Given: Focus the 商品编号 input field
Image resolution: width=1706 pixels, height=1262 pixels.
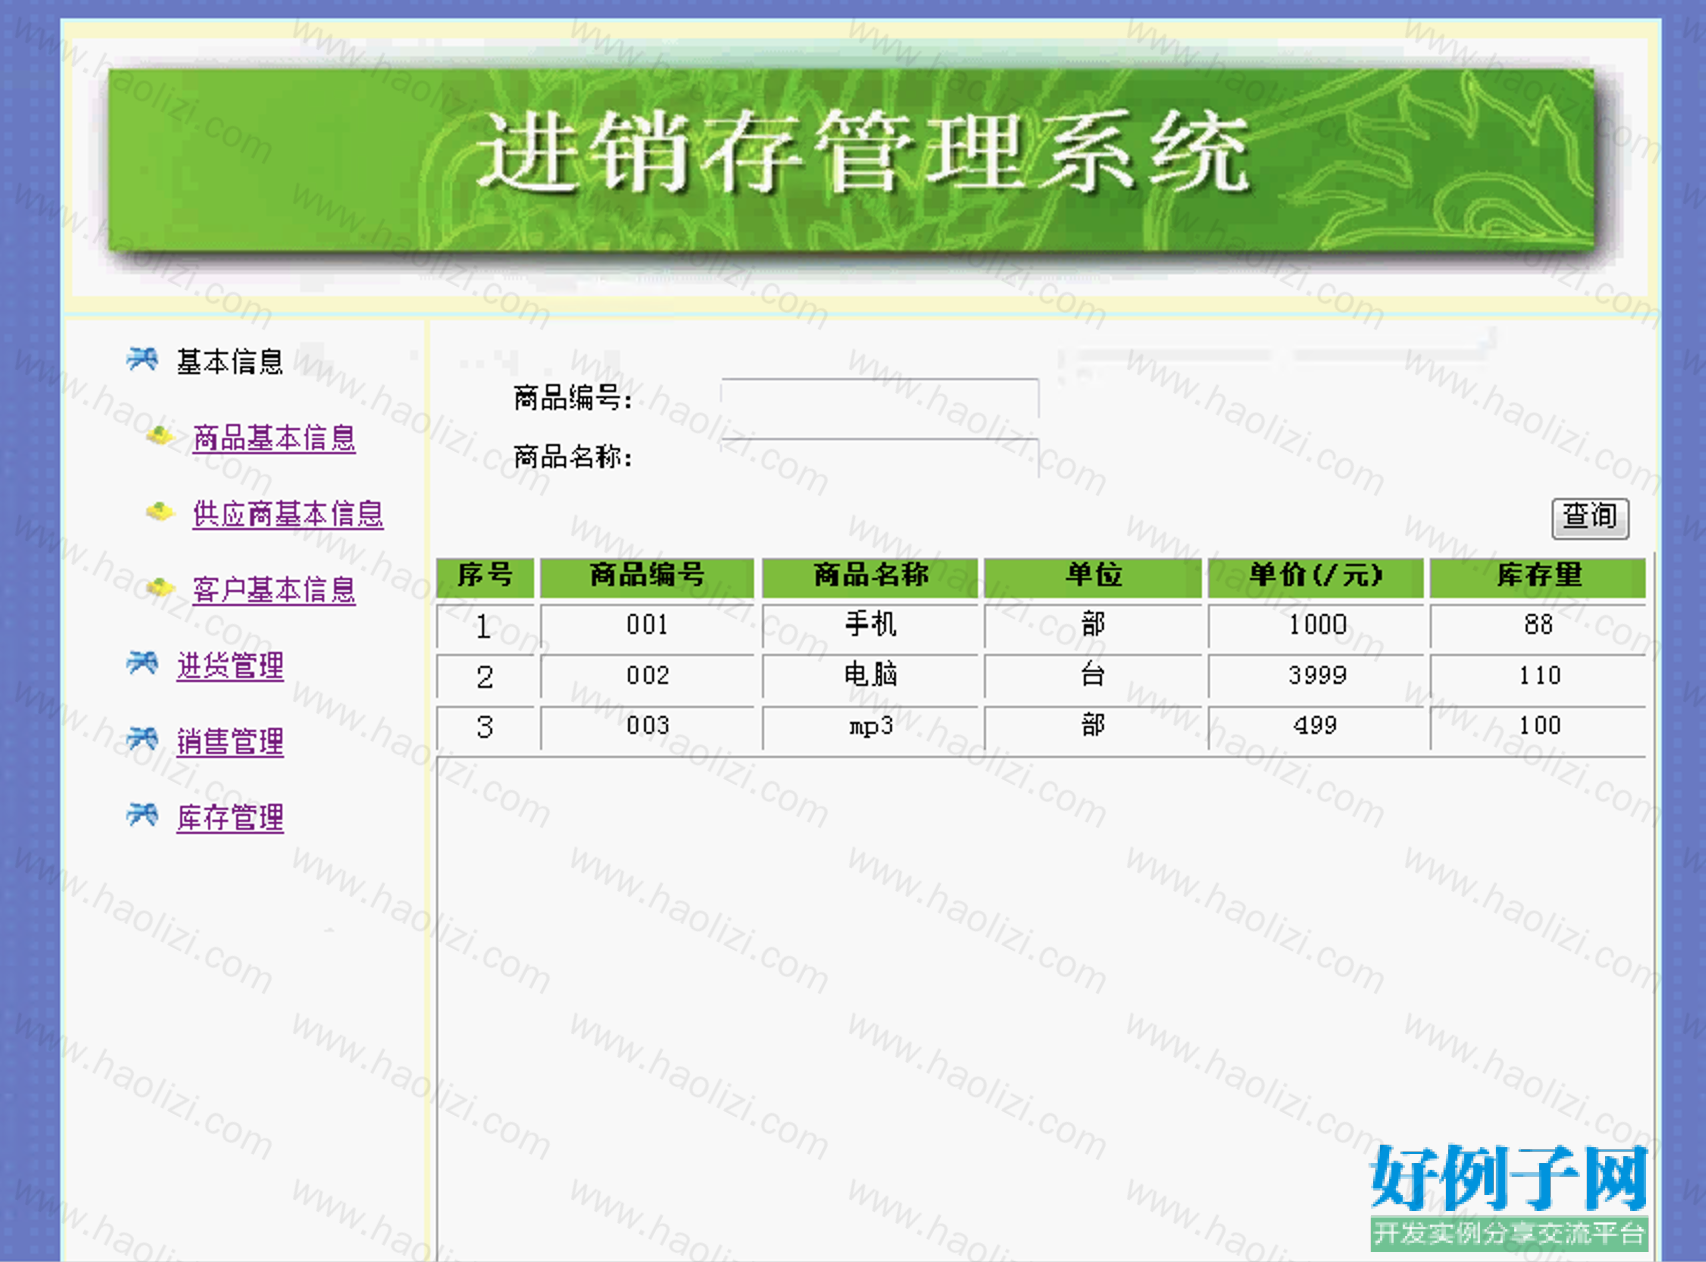Looking at the screenshot, I should (x=880, y=398).
